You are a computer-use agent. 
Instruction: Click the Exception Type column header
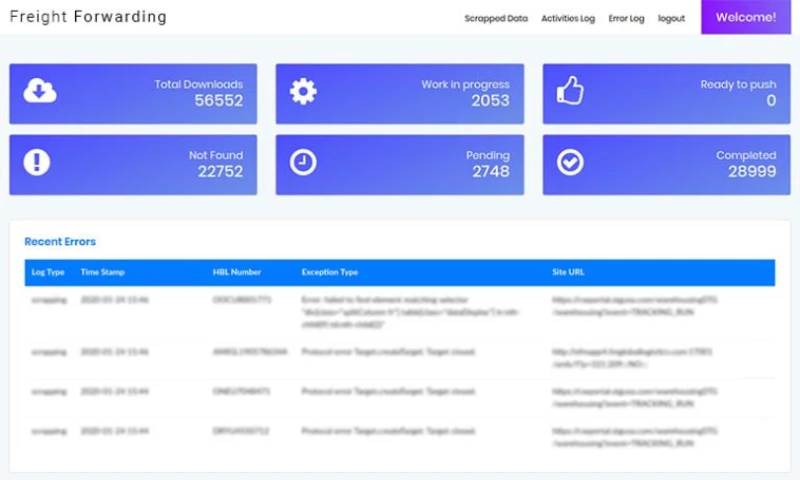click(x=330, y=272)
